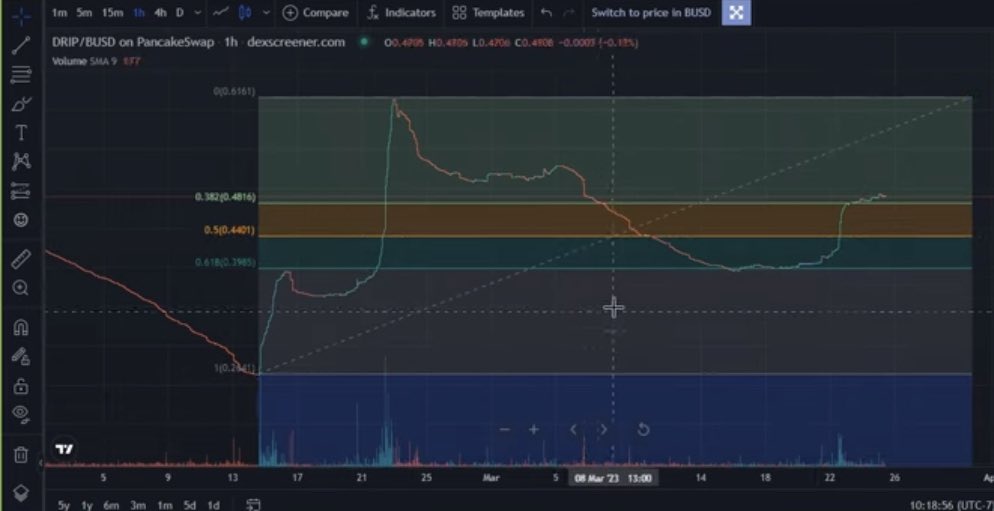Screen dimensions: 994x511
Task: Switch to candlestick chart style
Action: [245, 13]
